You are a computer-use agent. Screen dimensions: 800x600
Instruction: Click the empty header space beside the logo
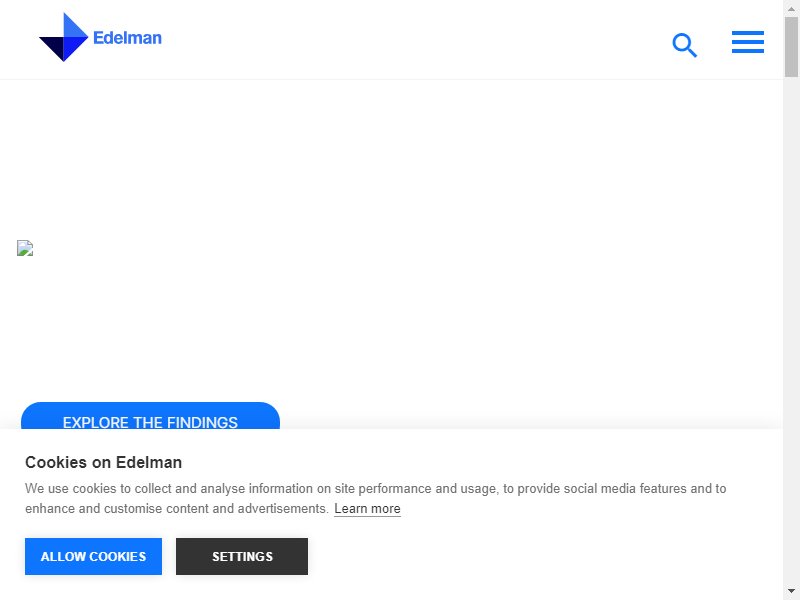pos(408,39)
